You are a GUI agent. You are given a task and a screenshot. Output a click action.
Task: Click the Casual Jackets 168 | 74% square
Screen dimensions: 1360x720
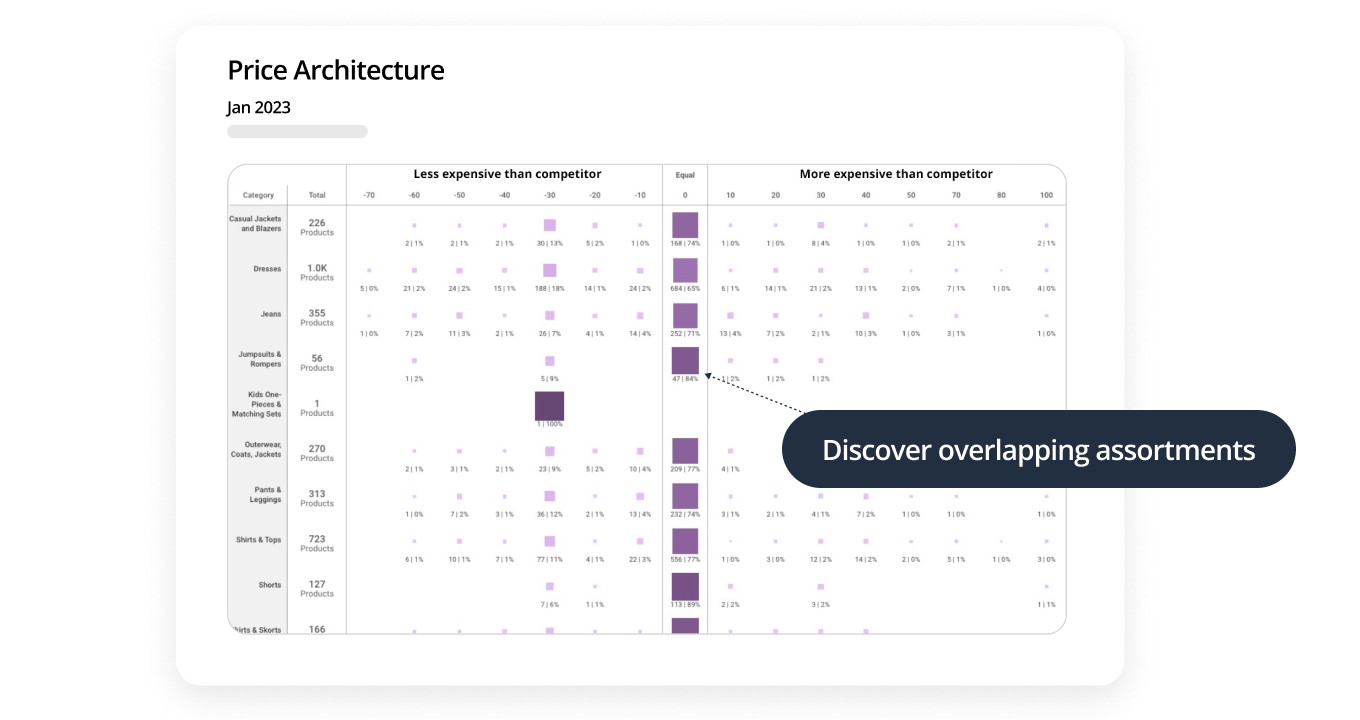point(685,225)
